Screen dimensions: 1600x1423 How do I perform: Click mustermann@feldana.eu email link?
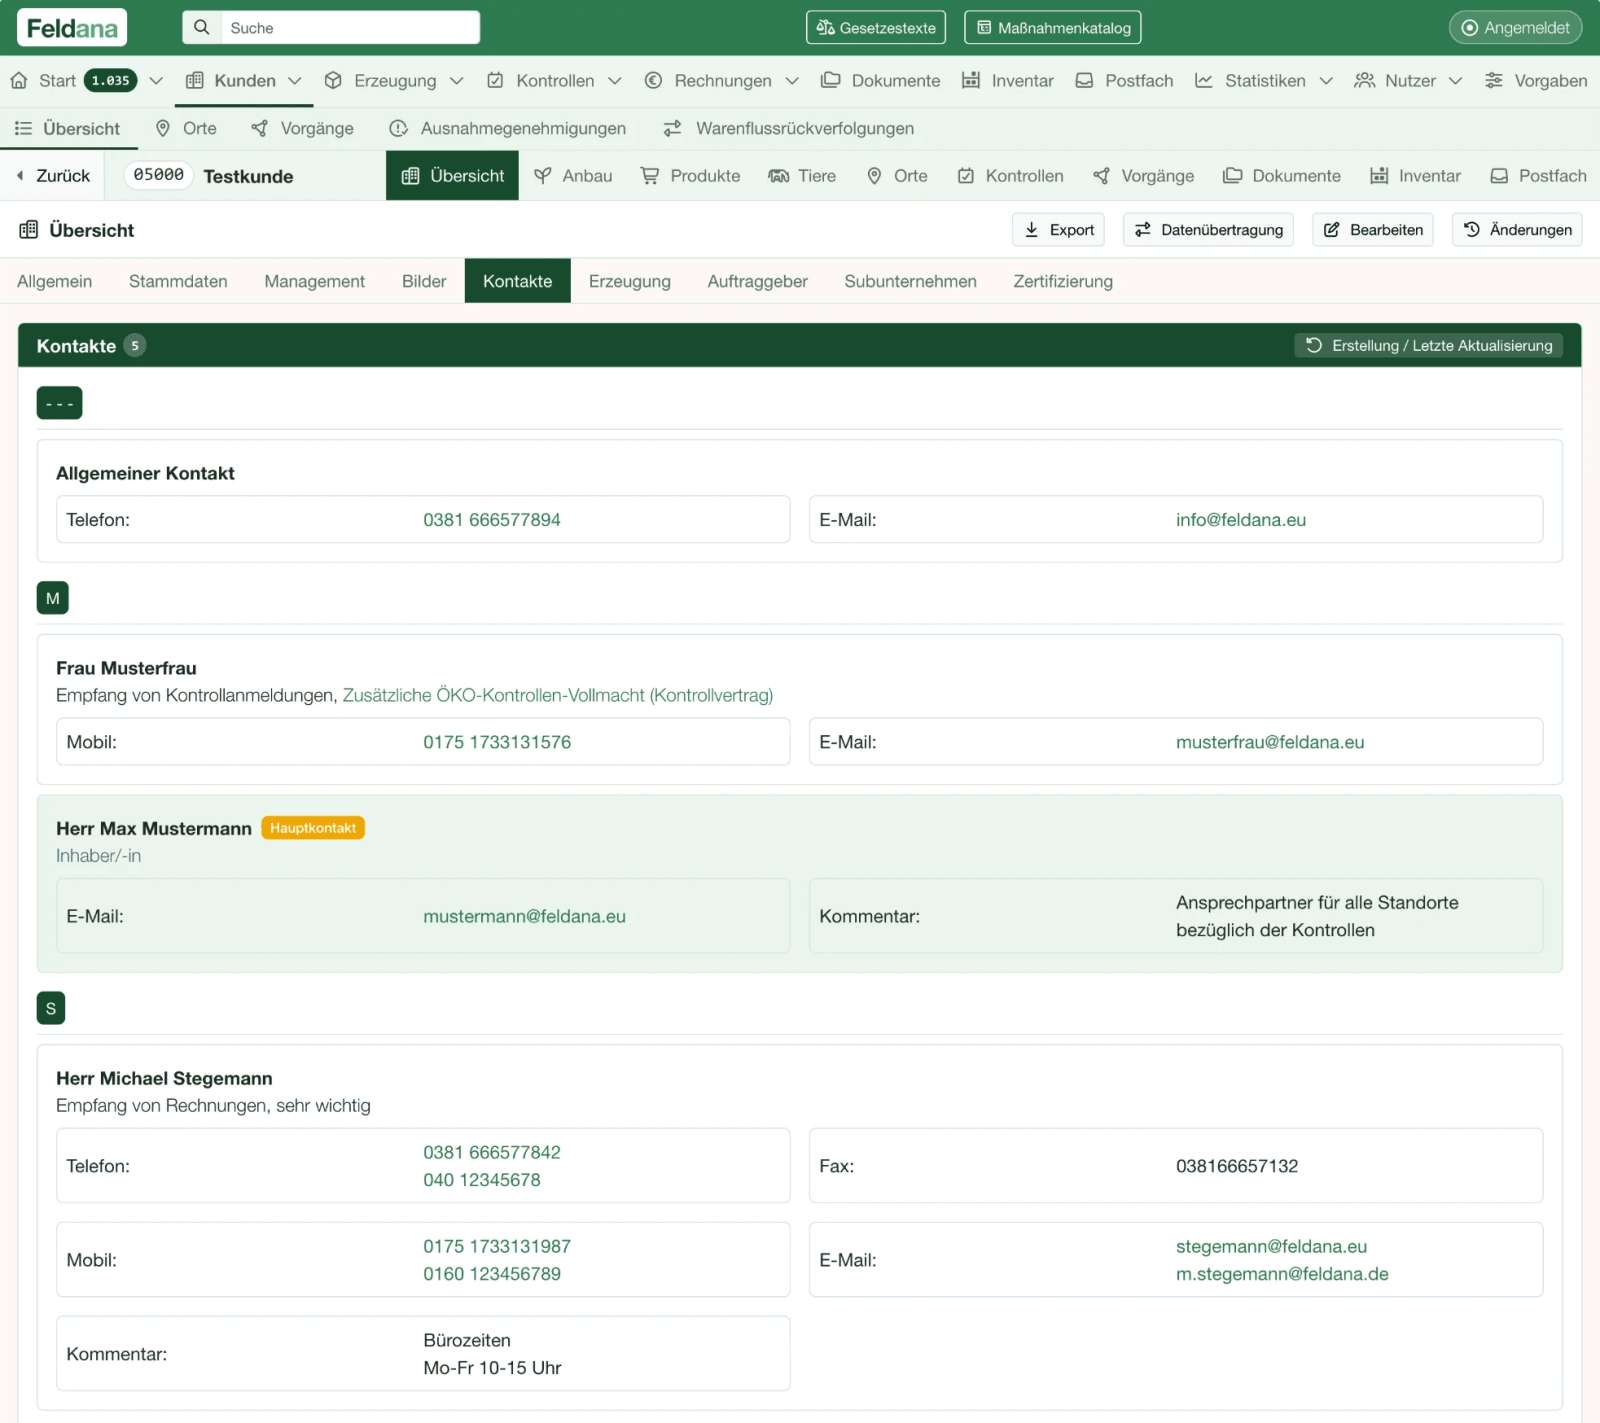[x=524, y=917]
